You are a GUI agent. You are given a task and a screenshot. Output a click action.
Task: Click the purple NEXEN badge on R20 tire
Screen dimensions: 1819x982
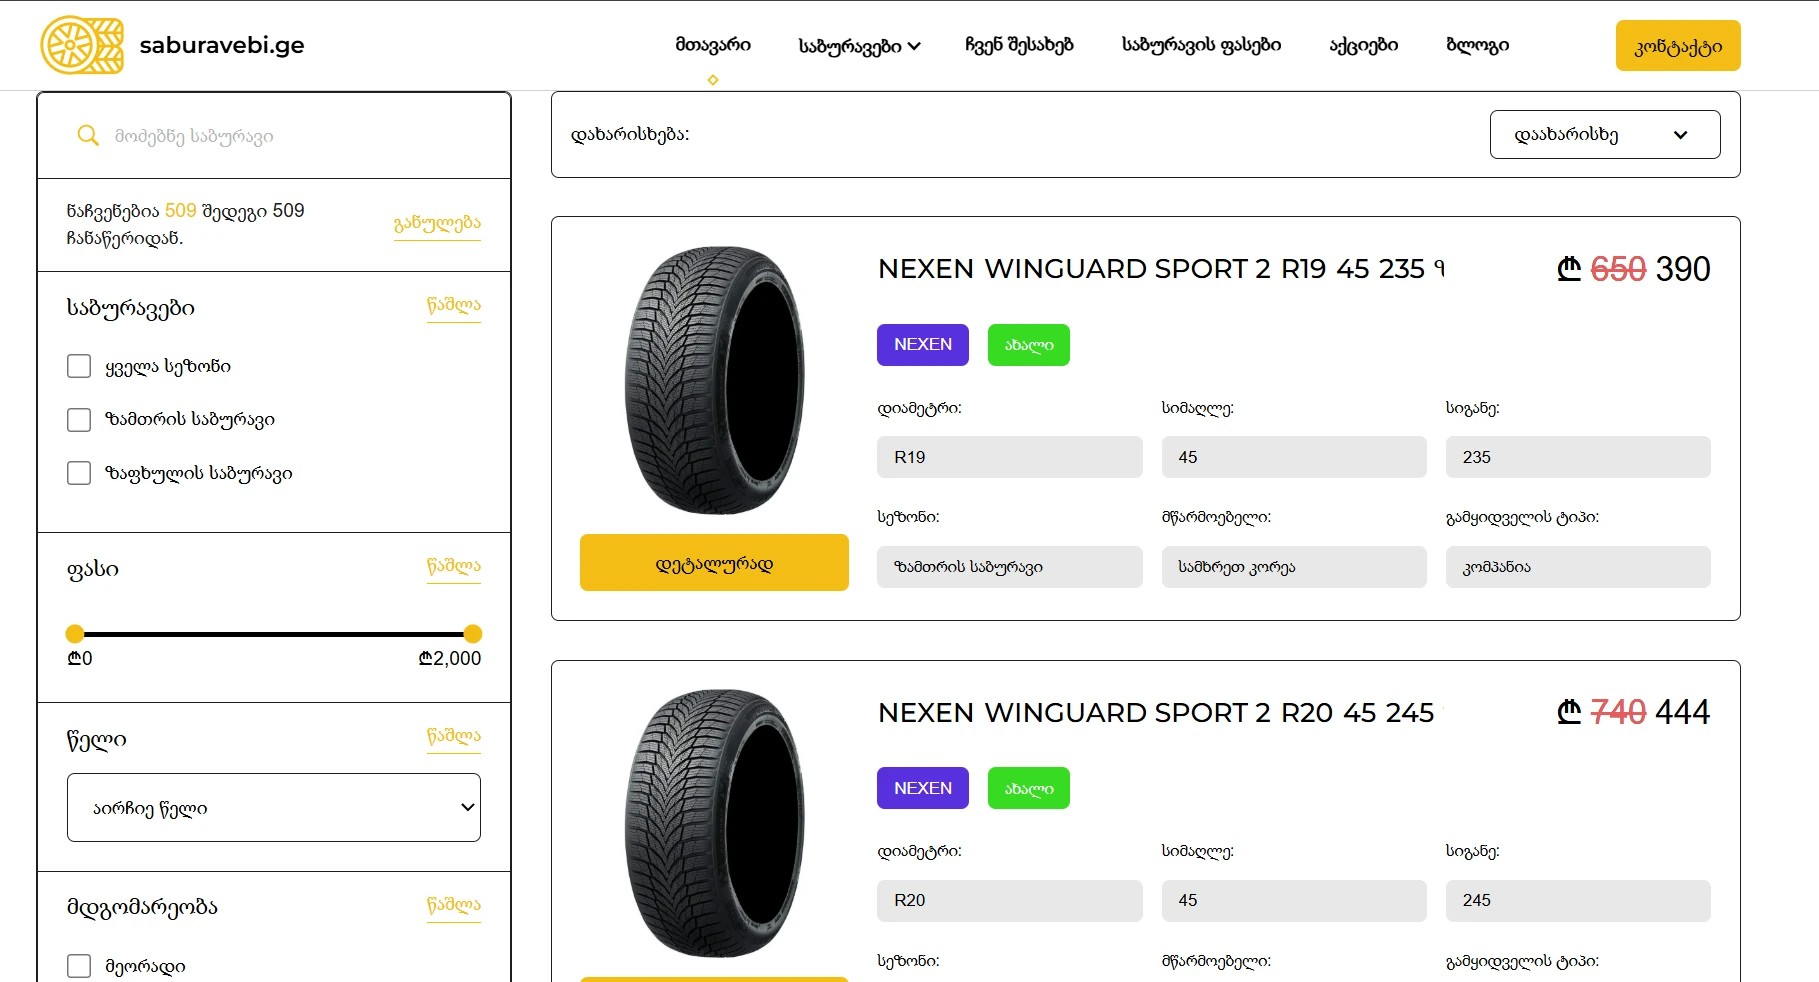click(x=923, y=788)
